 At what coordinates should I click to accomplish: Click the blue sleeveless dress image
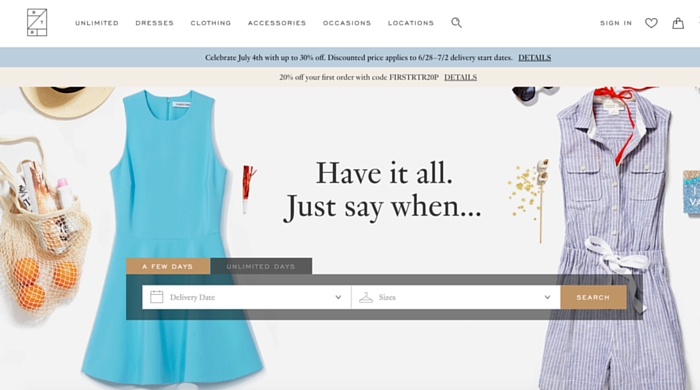pos(172,236)
